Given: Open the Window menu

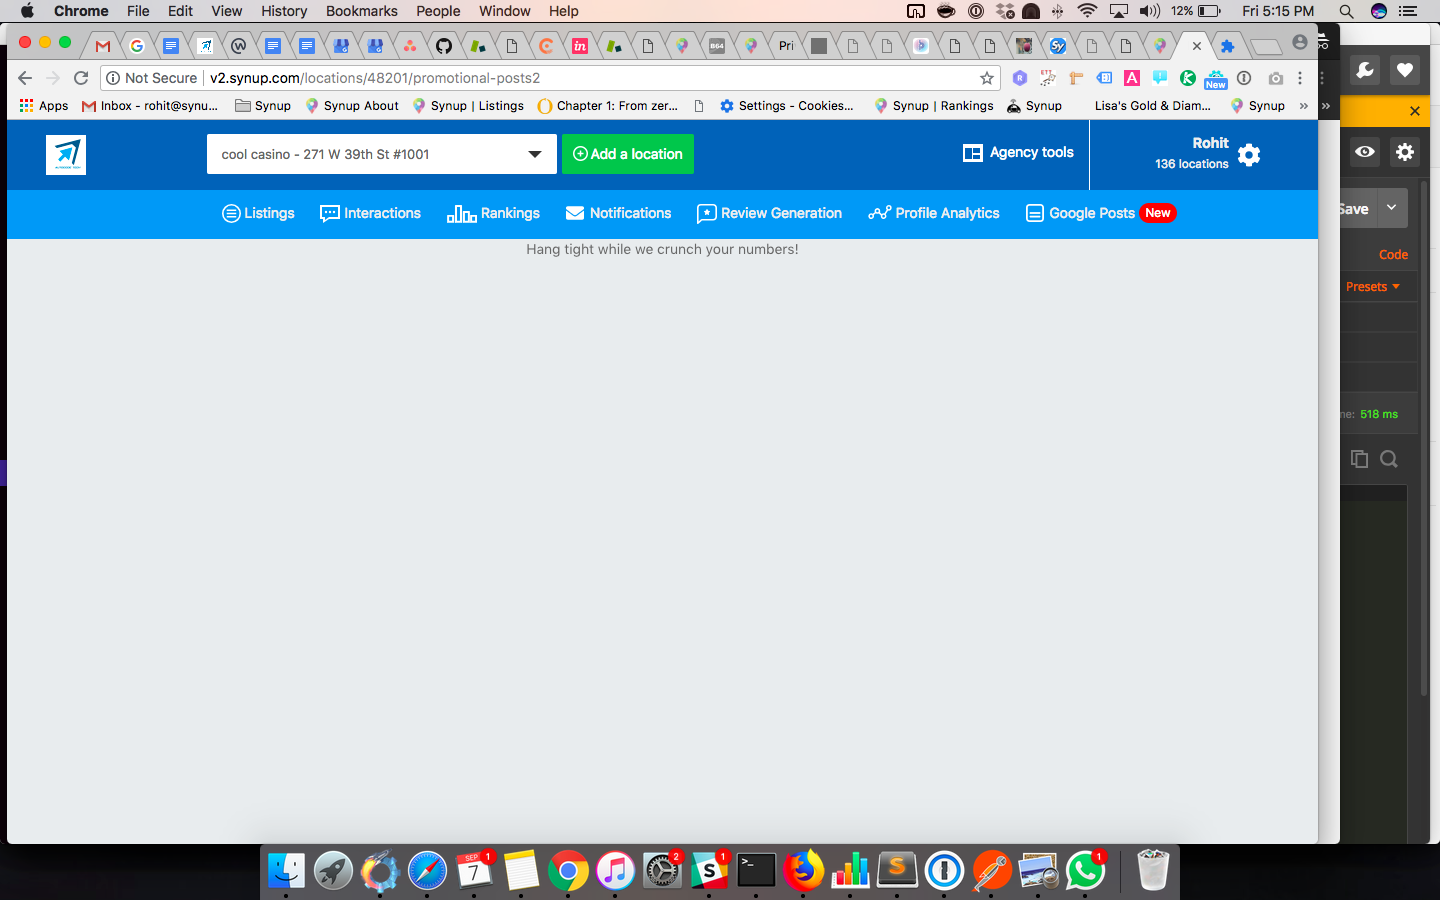Looking at the screenshot, I should coord(504,11).
